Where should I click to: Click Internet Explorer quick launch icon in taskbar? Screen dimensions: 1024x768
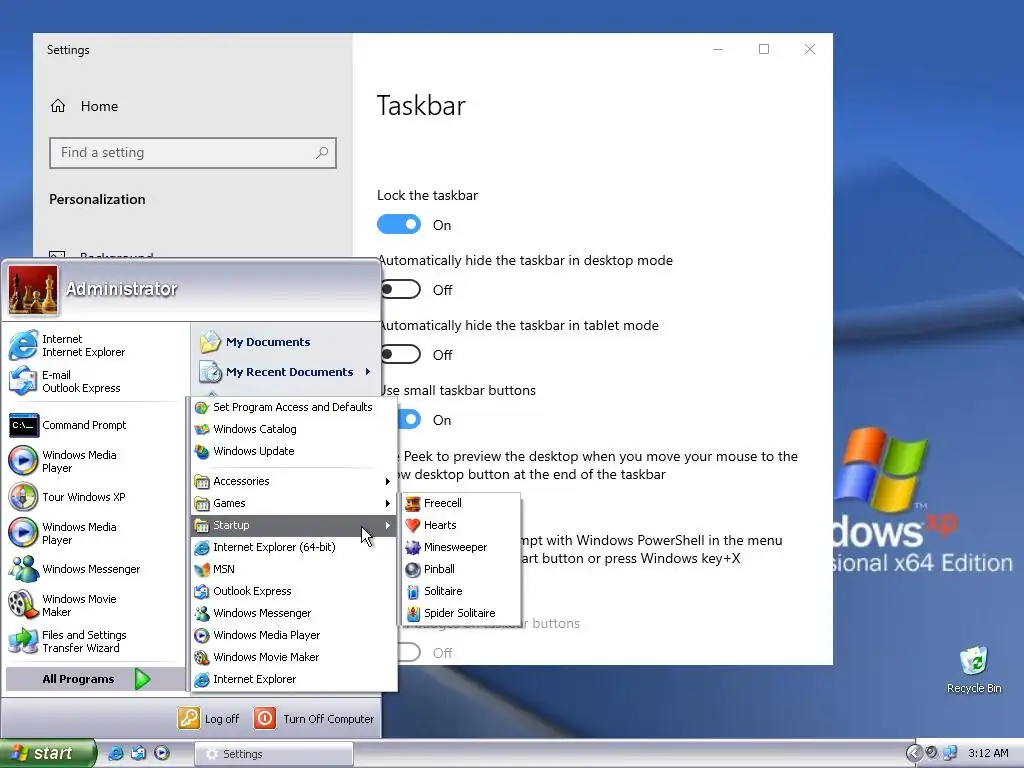116,754
